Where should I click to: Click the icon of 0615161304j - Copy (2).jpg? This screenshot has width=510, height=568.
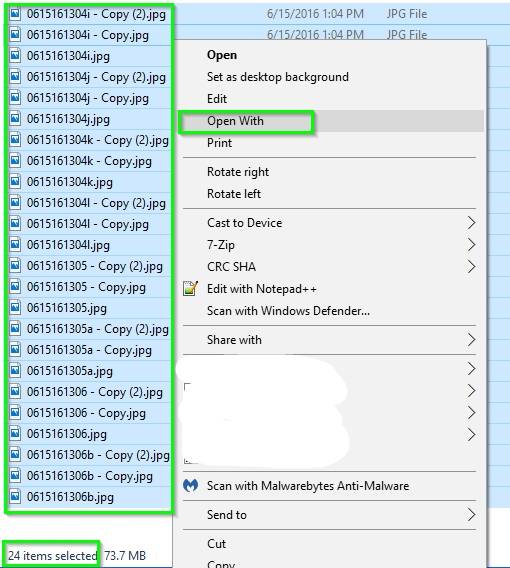[15, 77]
